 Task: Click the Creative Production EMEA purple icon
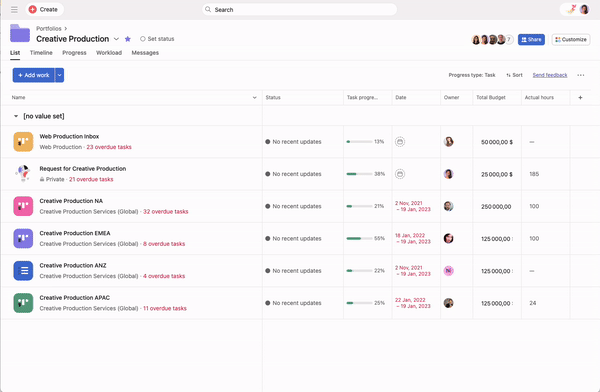pyautogui.click(x=23, y=238)
